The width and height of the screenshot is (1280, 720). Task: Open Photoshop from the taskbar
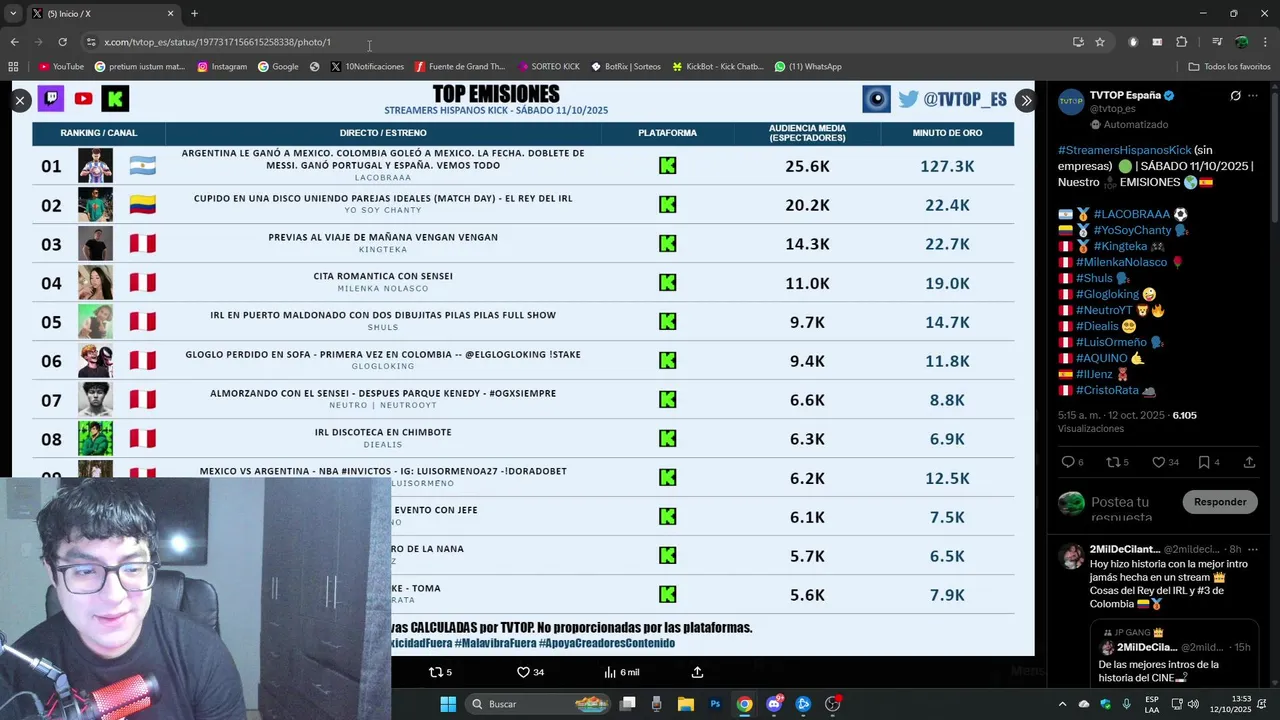pyautogui.click(x=715, y=704)
